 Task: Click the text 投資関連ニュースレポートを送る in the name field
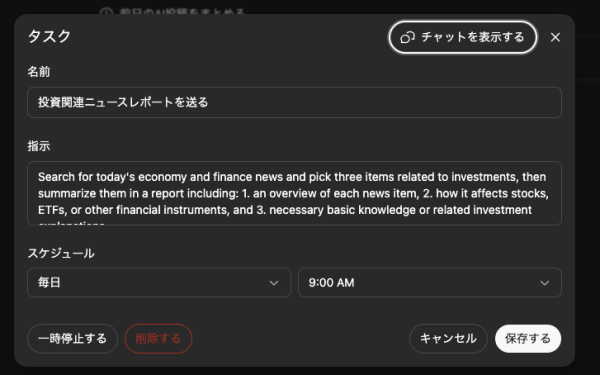pos(123,102)
